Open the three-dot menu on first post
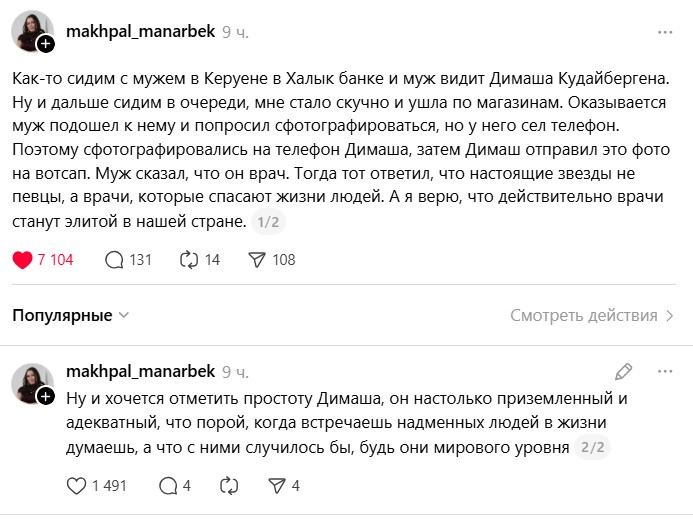 pyautogui.click(x=665, y=32)
